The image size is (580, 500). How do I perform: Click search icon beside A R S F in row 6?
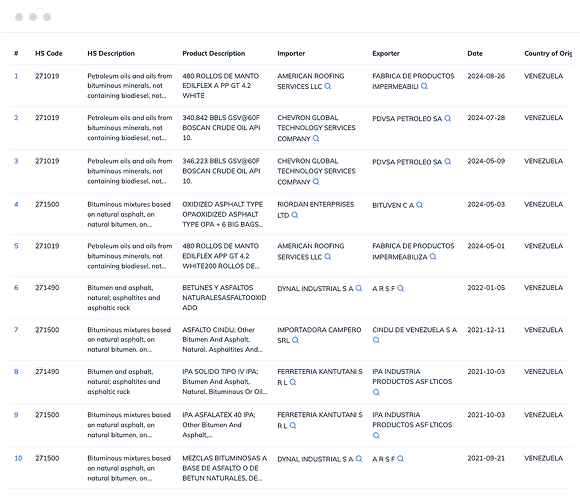pyautogui.click(x=401, y=288)
